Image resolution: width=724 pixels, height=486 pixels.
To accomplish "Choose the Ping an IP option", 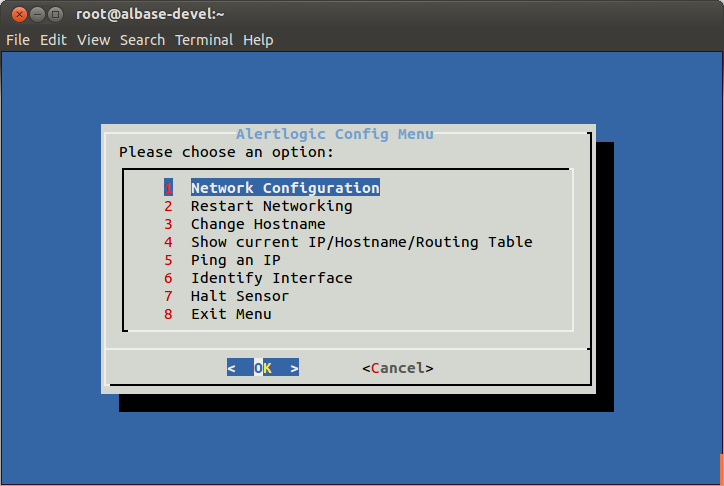I will click(235, 260).
